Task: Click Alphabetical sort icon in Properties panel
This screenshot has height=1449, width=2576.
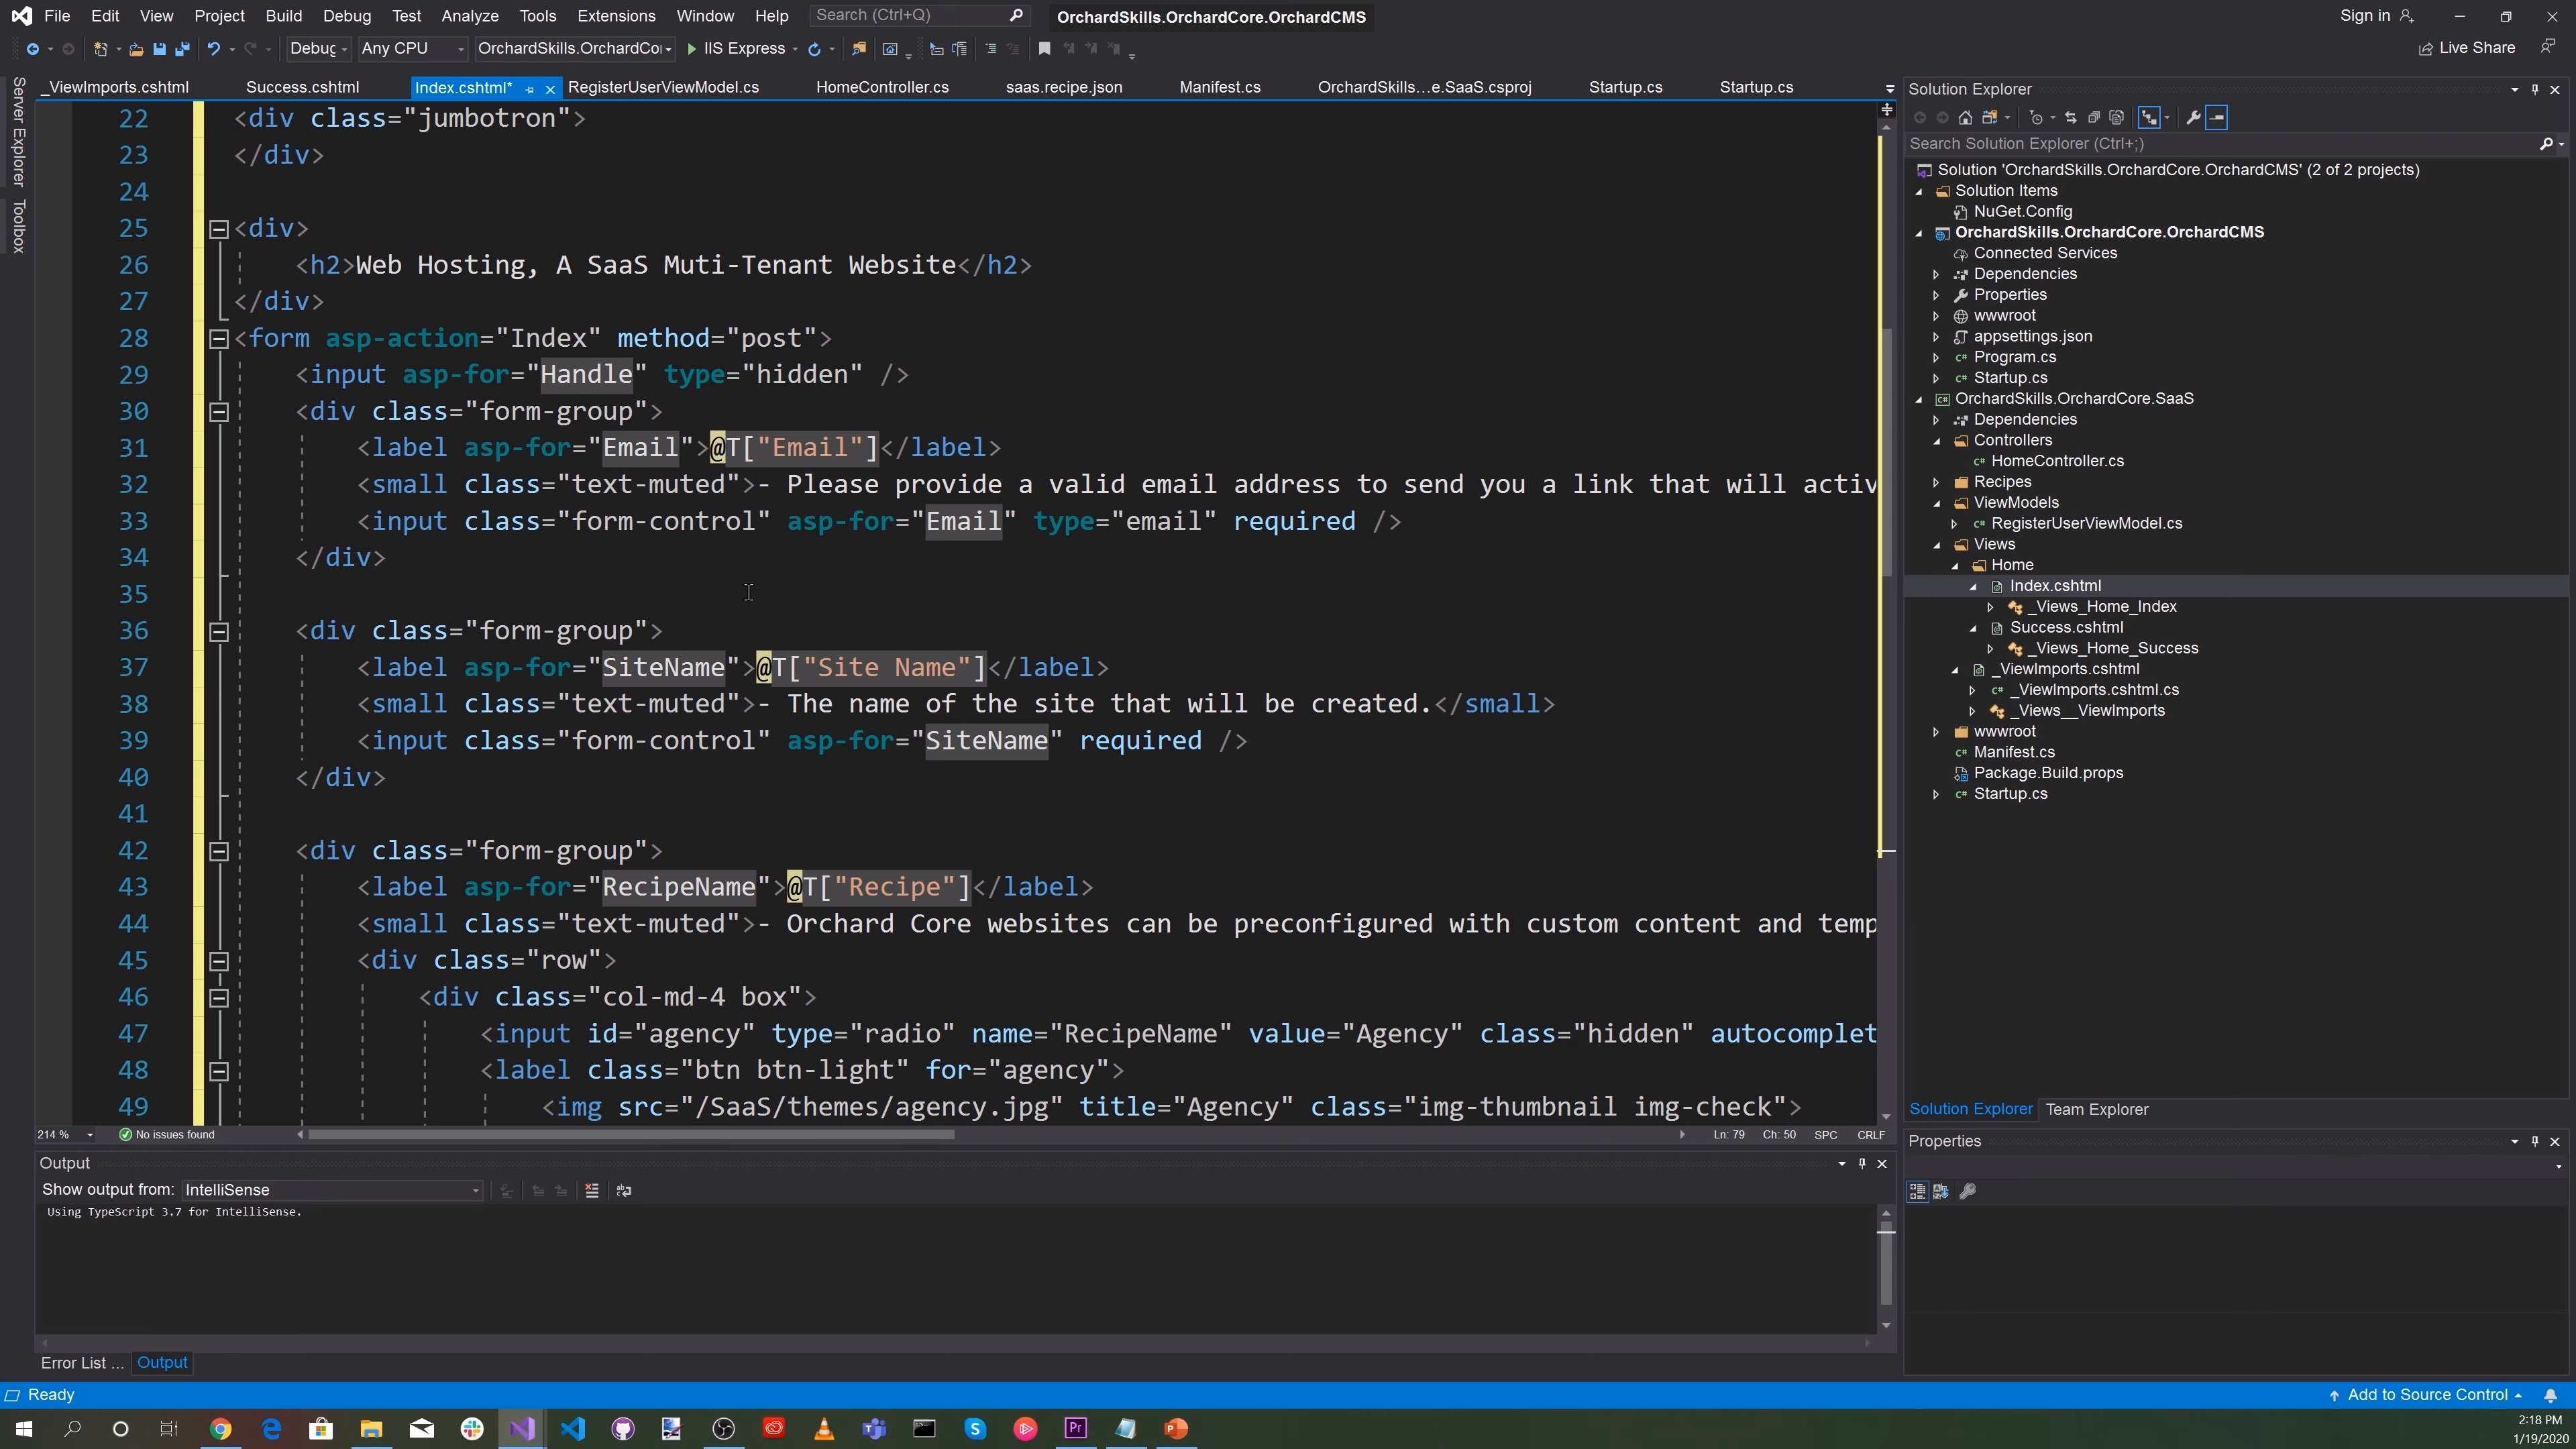Action: coord(1941,1191)
